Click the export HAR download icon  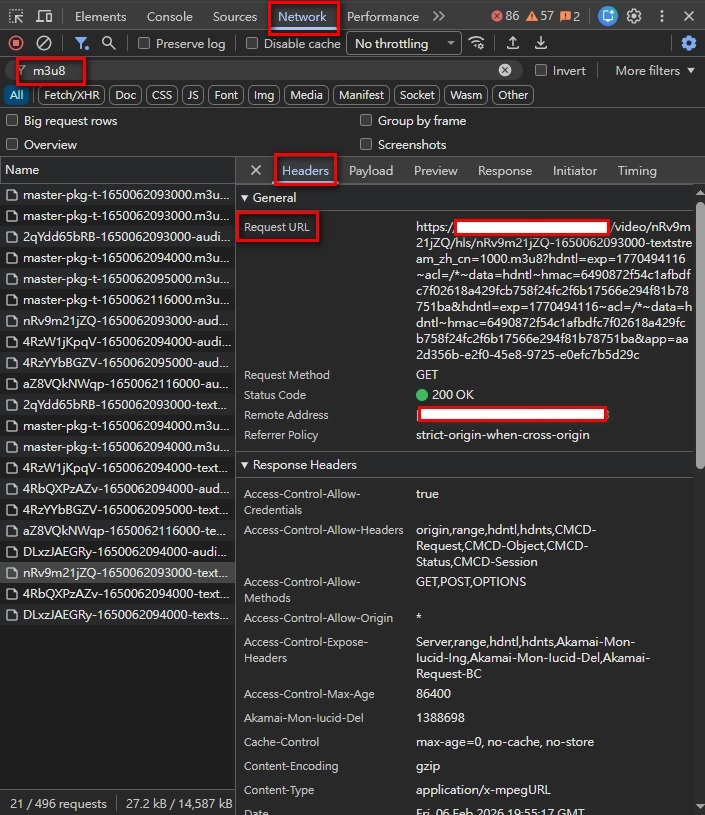click(x=541, y=43)
